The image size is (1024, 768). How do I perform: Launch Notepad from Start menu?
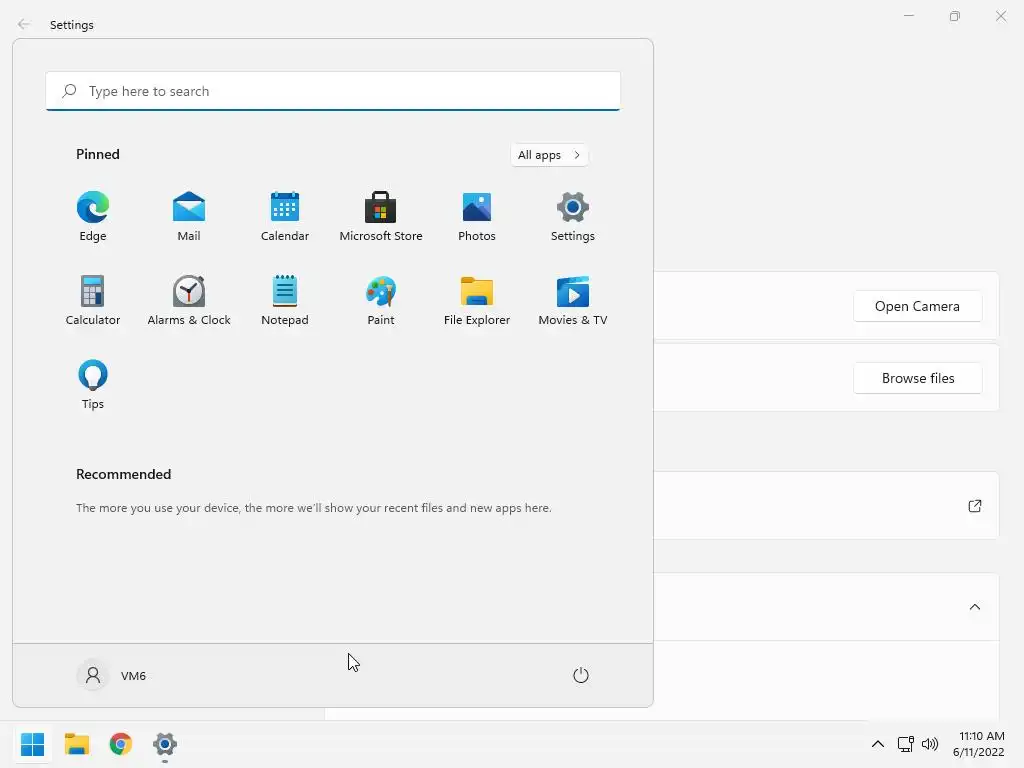285,300
